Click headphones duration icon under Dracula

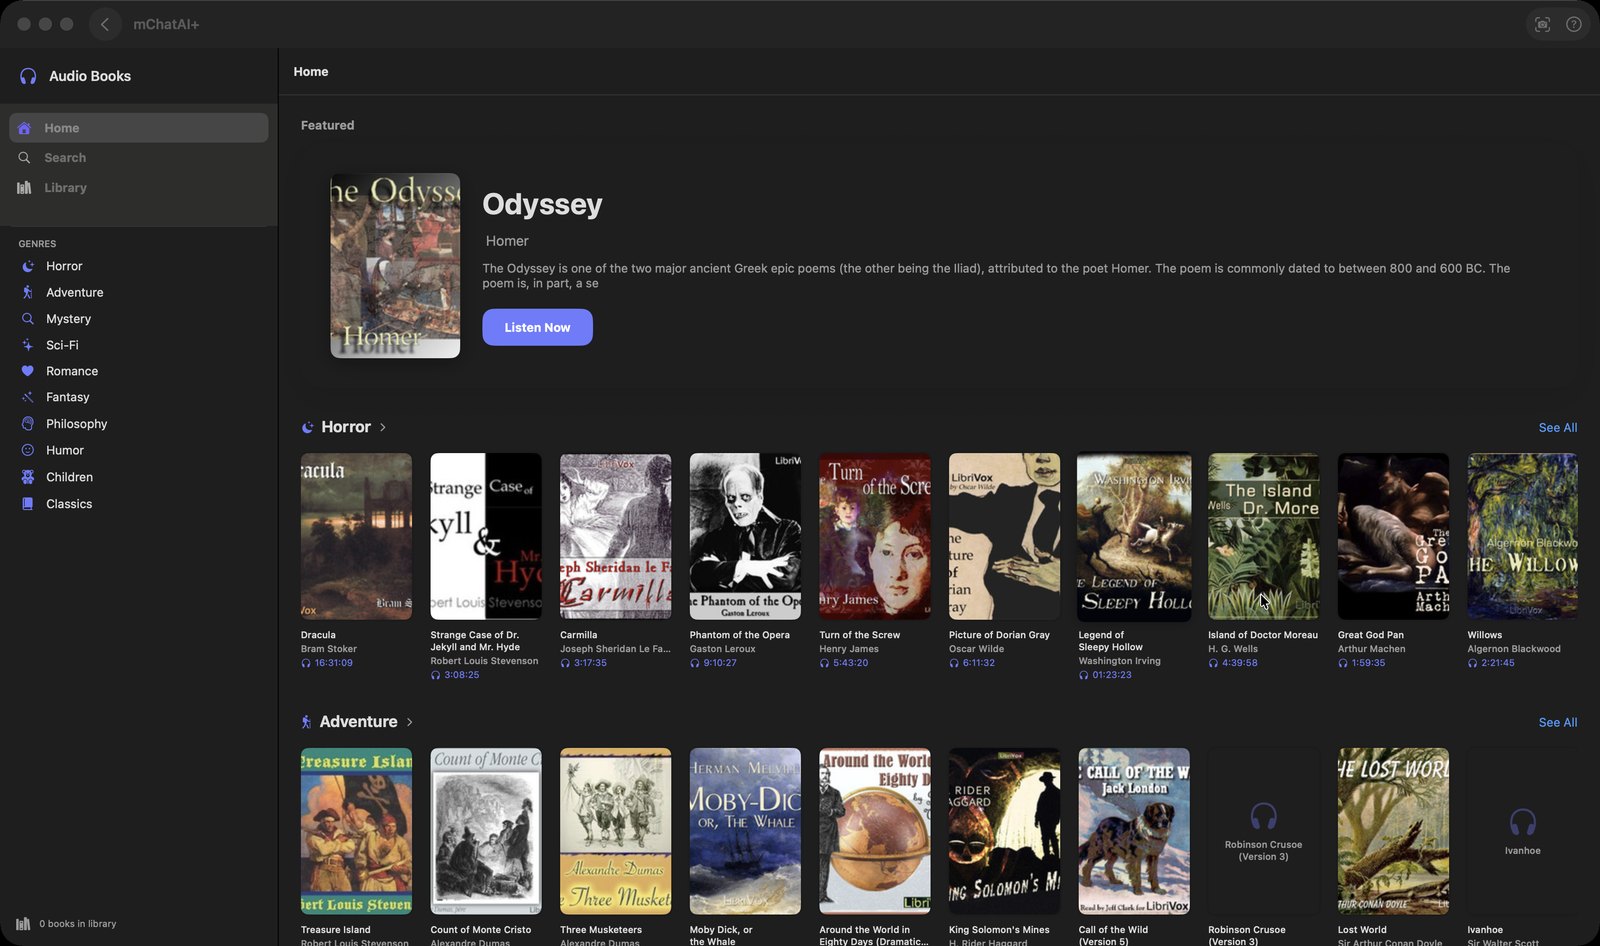(x=306, y=663)
